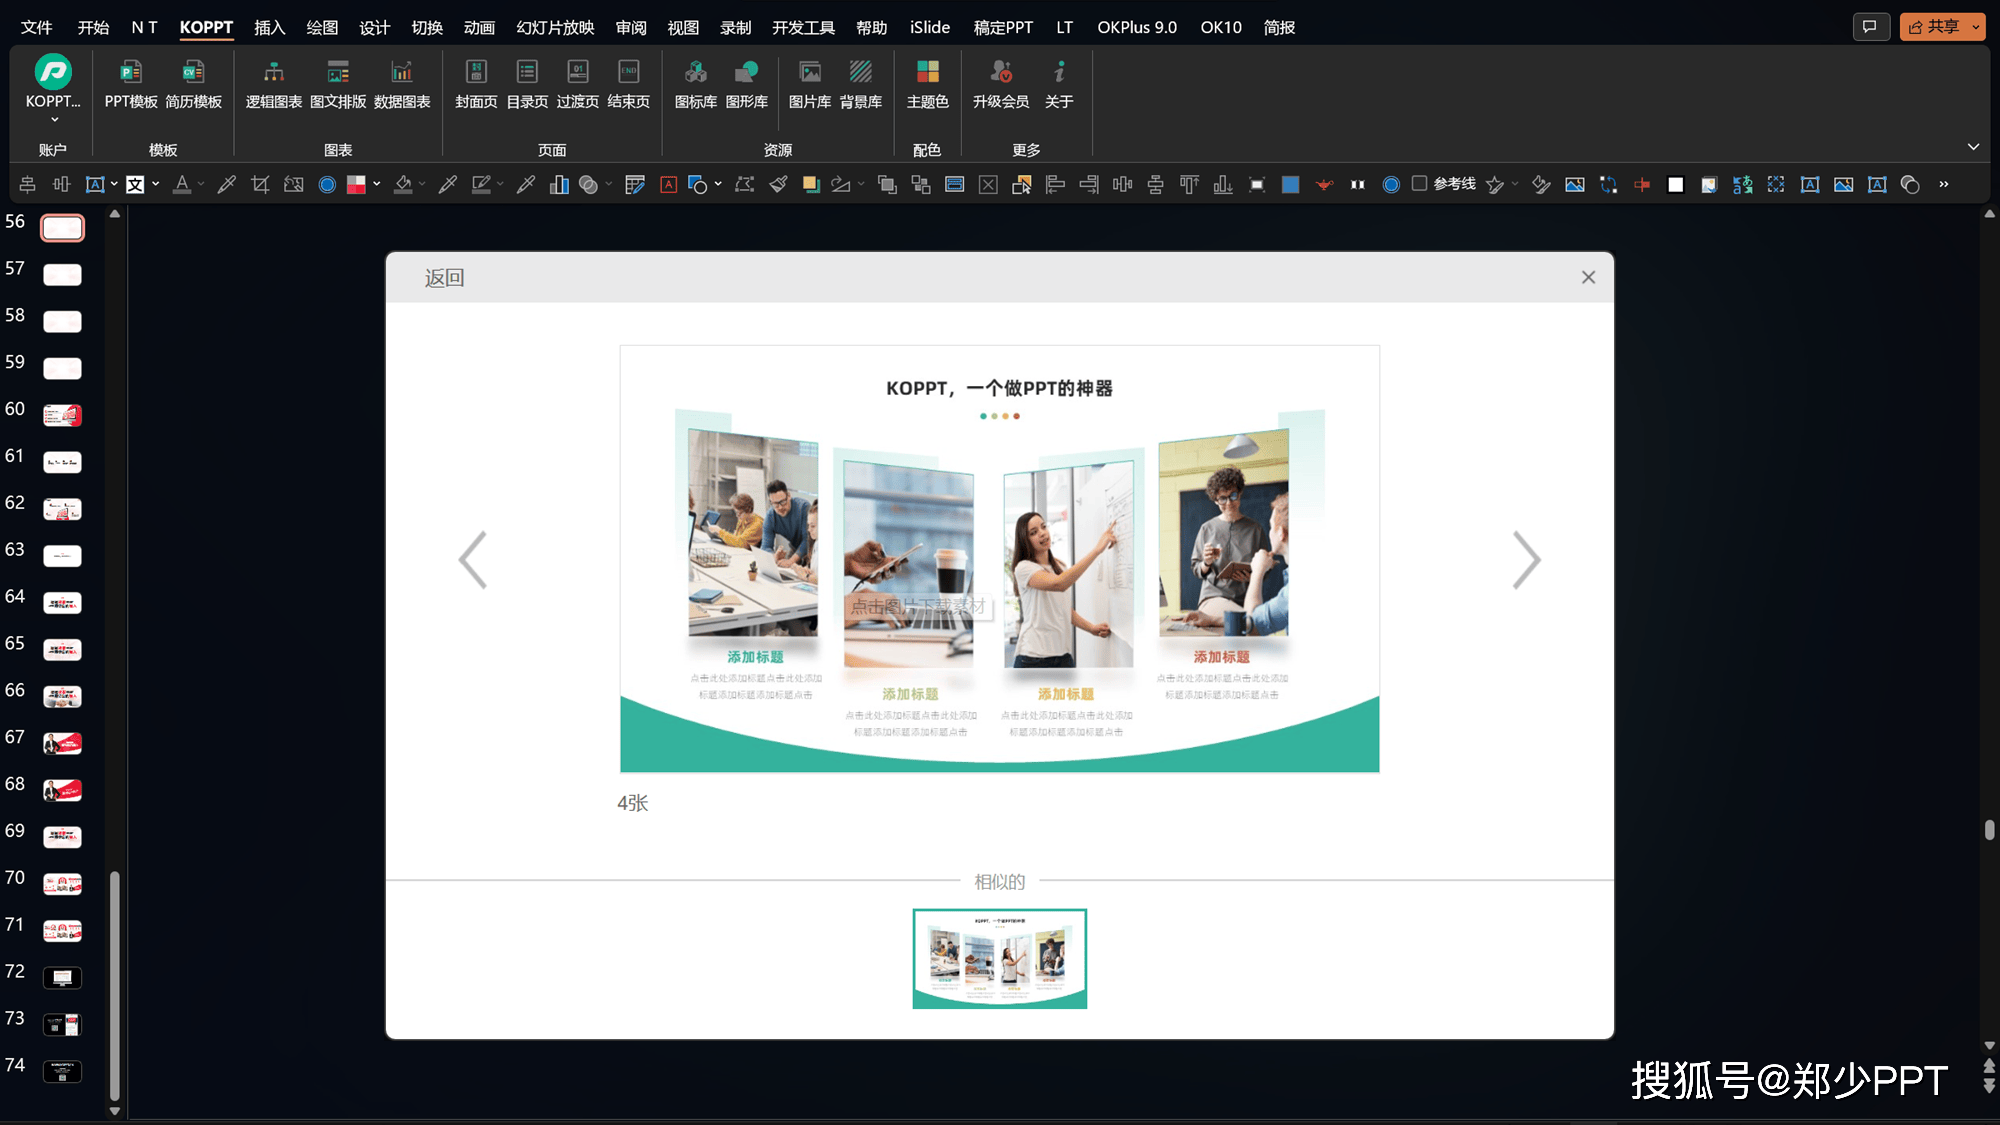Open the PPT模板 template library

[131, 84]
